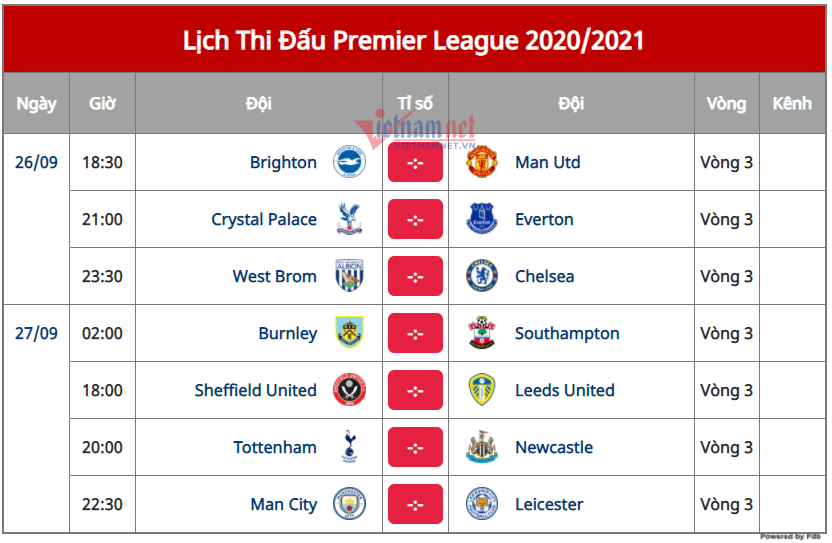Click the Leeds United crest
The image size is (832, 543).
tap(482, 391)
